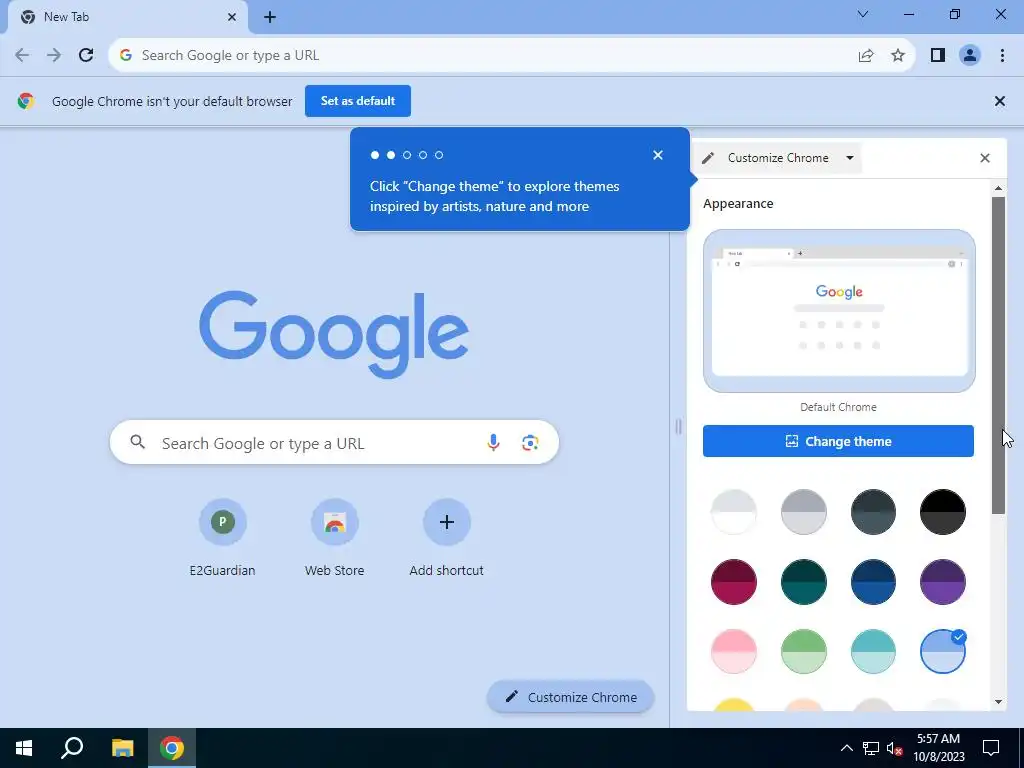
Task: Click the muted volume tray icon
Action: 894,748
